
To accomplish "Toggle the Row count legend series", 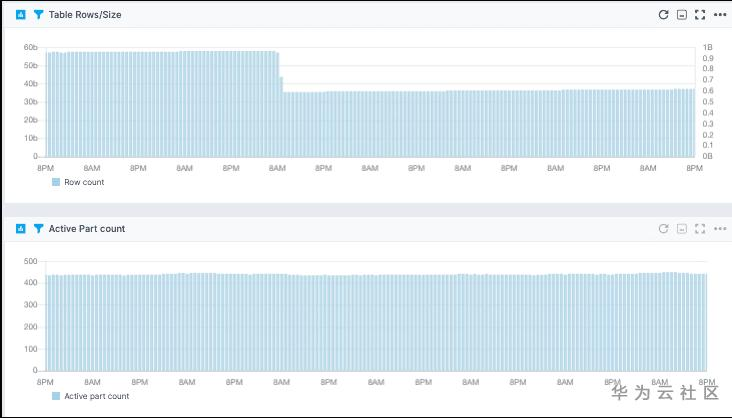I will pyautogui.click(x=78, y=182).
